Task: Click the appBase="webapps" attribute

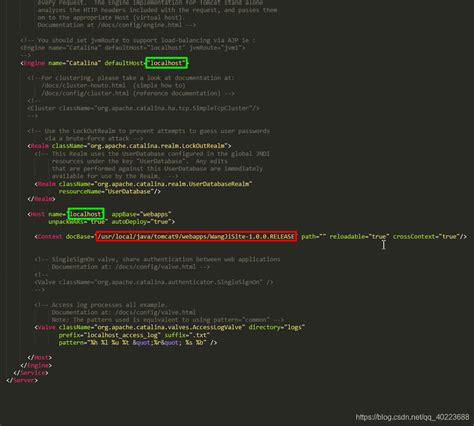Action: [x=141, y=214]
